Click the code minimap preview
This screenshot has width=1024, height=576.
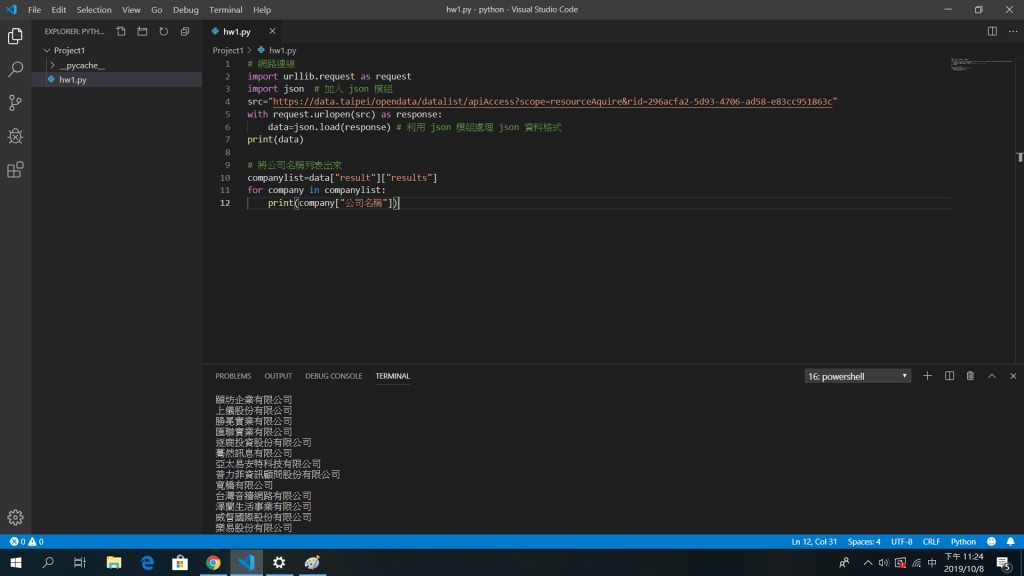(x=981, y=64)
